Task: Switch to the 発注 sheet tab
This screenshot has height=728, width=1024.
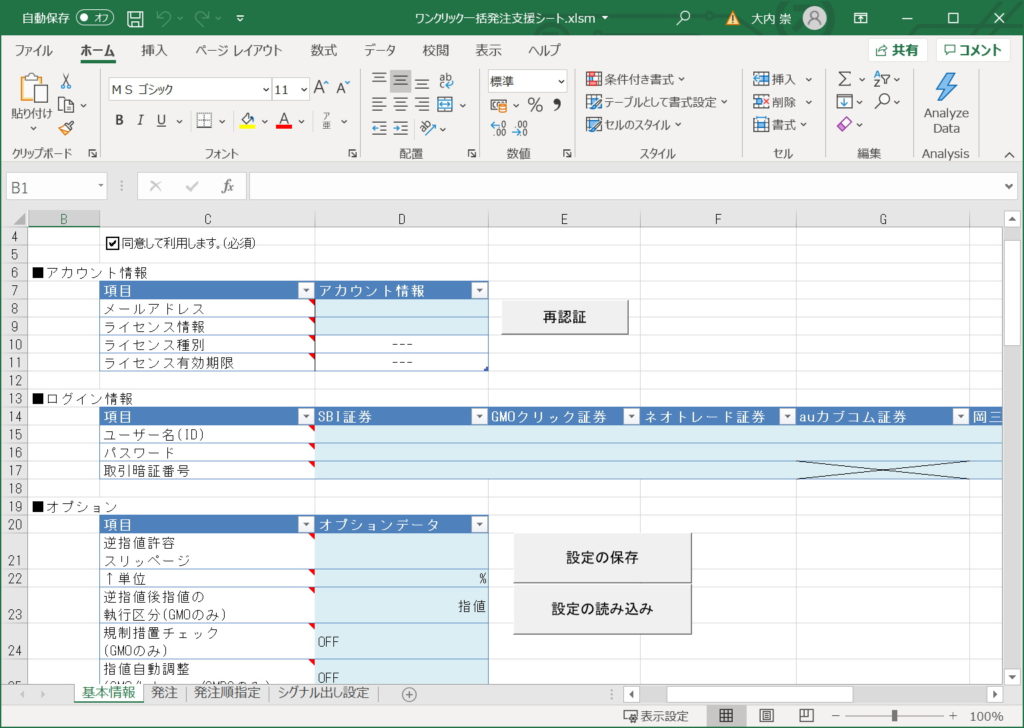Action: (x=165, y=693)
